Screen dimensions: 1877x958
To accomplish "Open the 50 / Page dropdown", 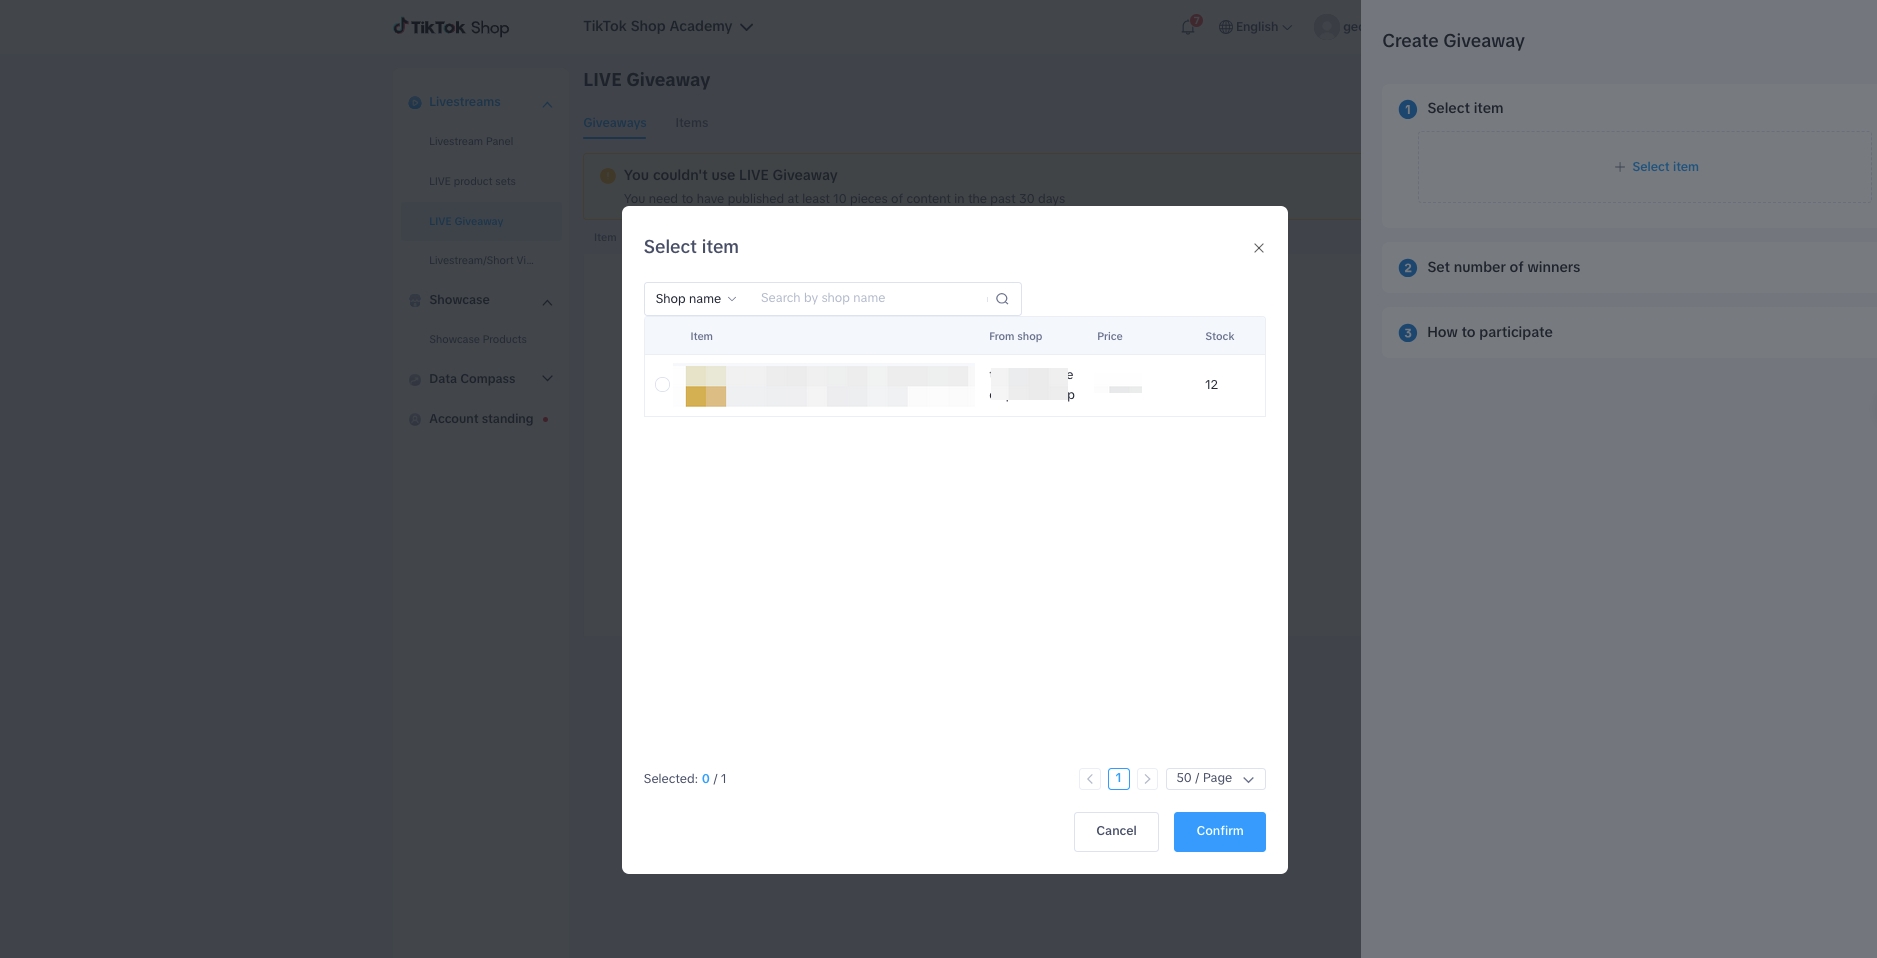I will 1215,779.
